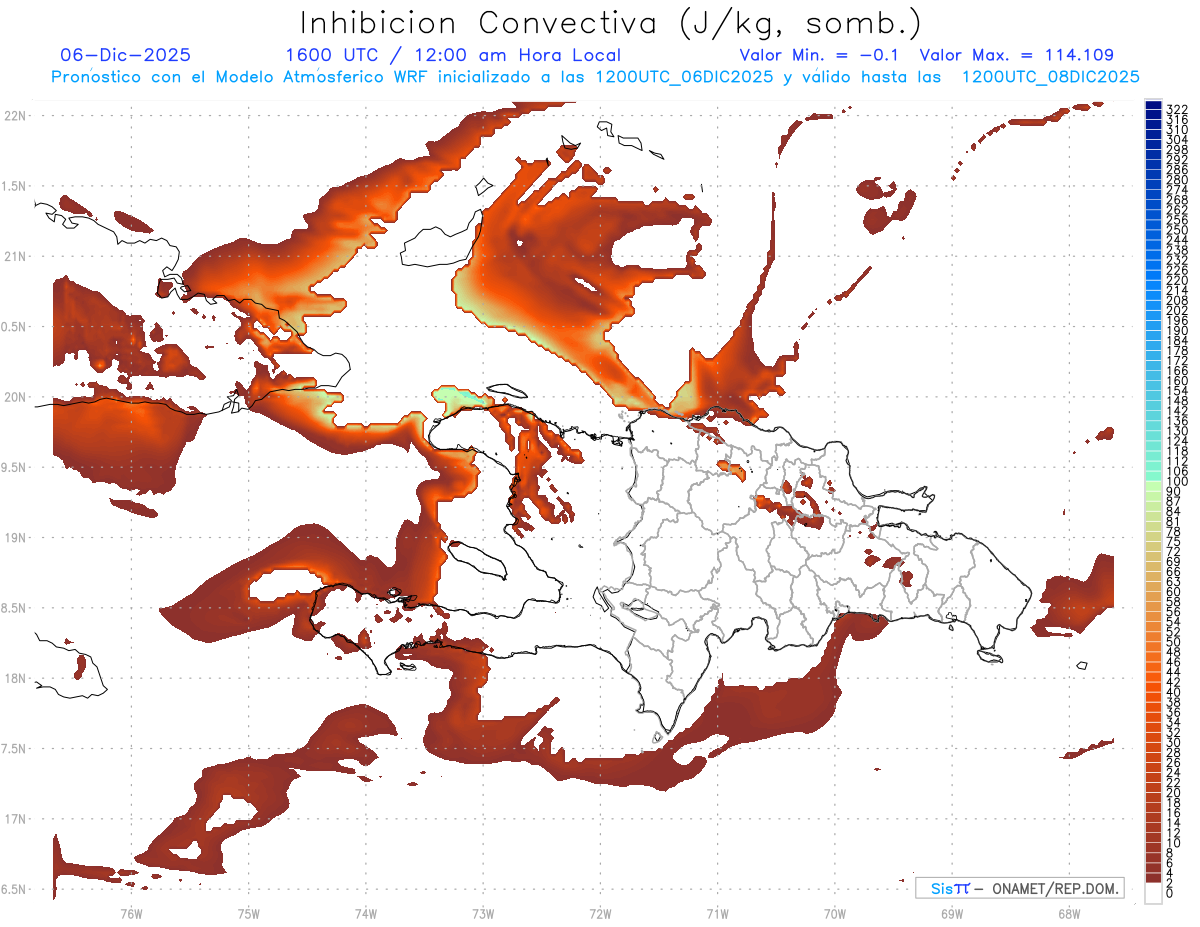This screenshot has height=927, width=1200.
Task: Click the colorbar value 0
Action: [x=1170, y=893]
